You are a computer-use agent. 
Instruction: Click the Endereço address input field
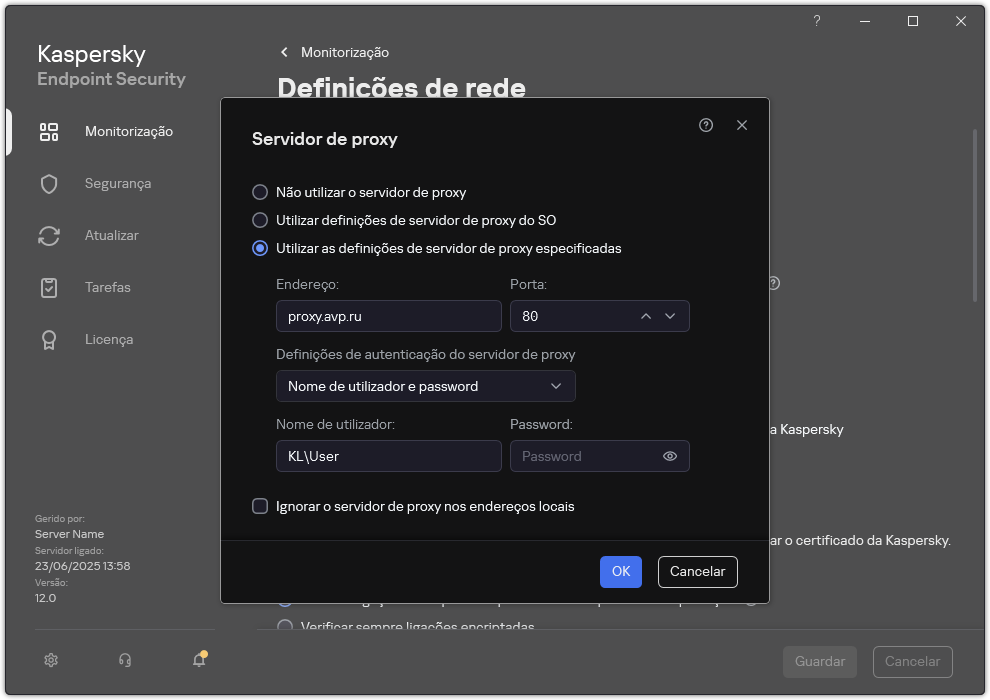388,316
